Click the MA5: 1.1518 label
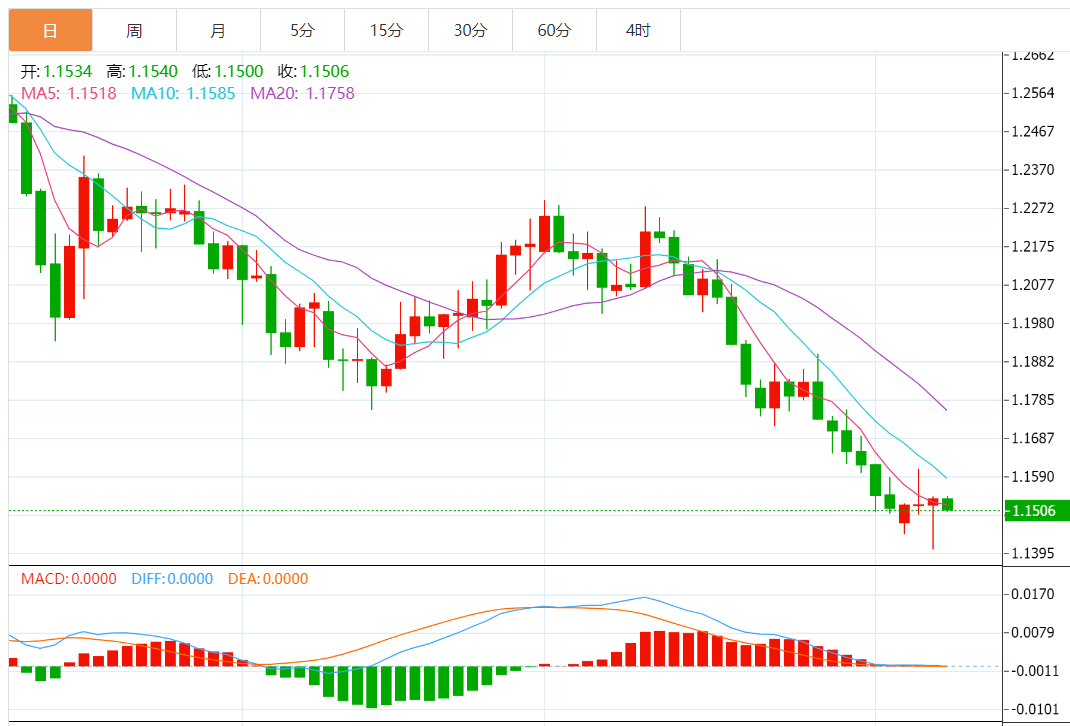This screenshot has height=726, width=1070. click(x=69, y=93)
